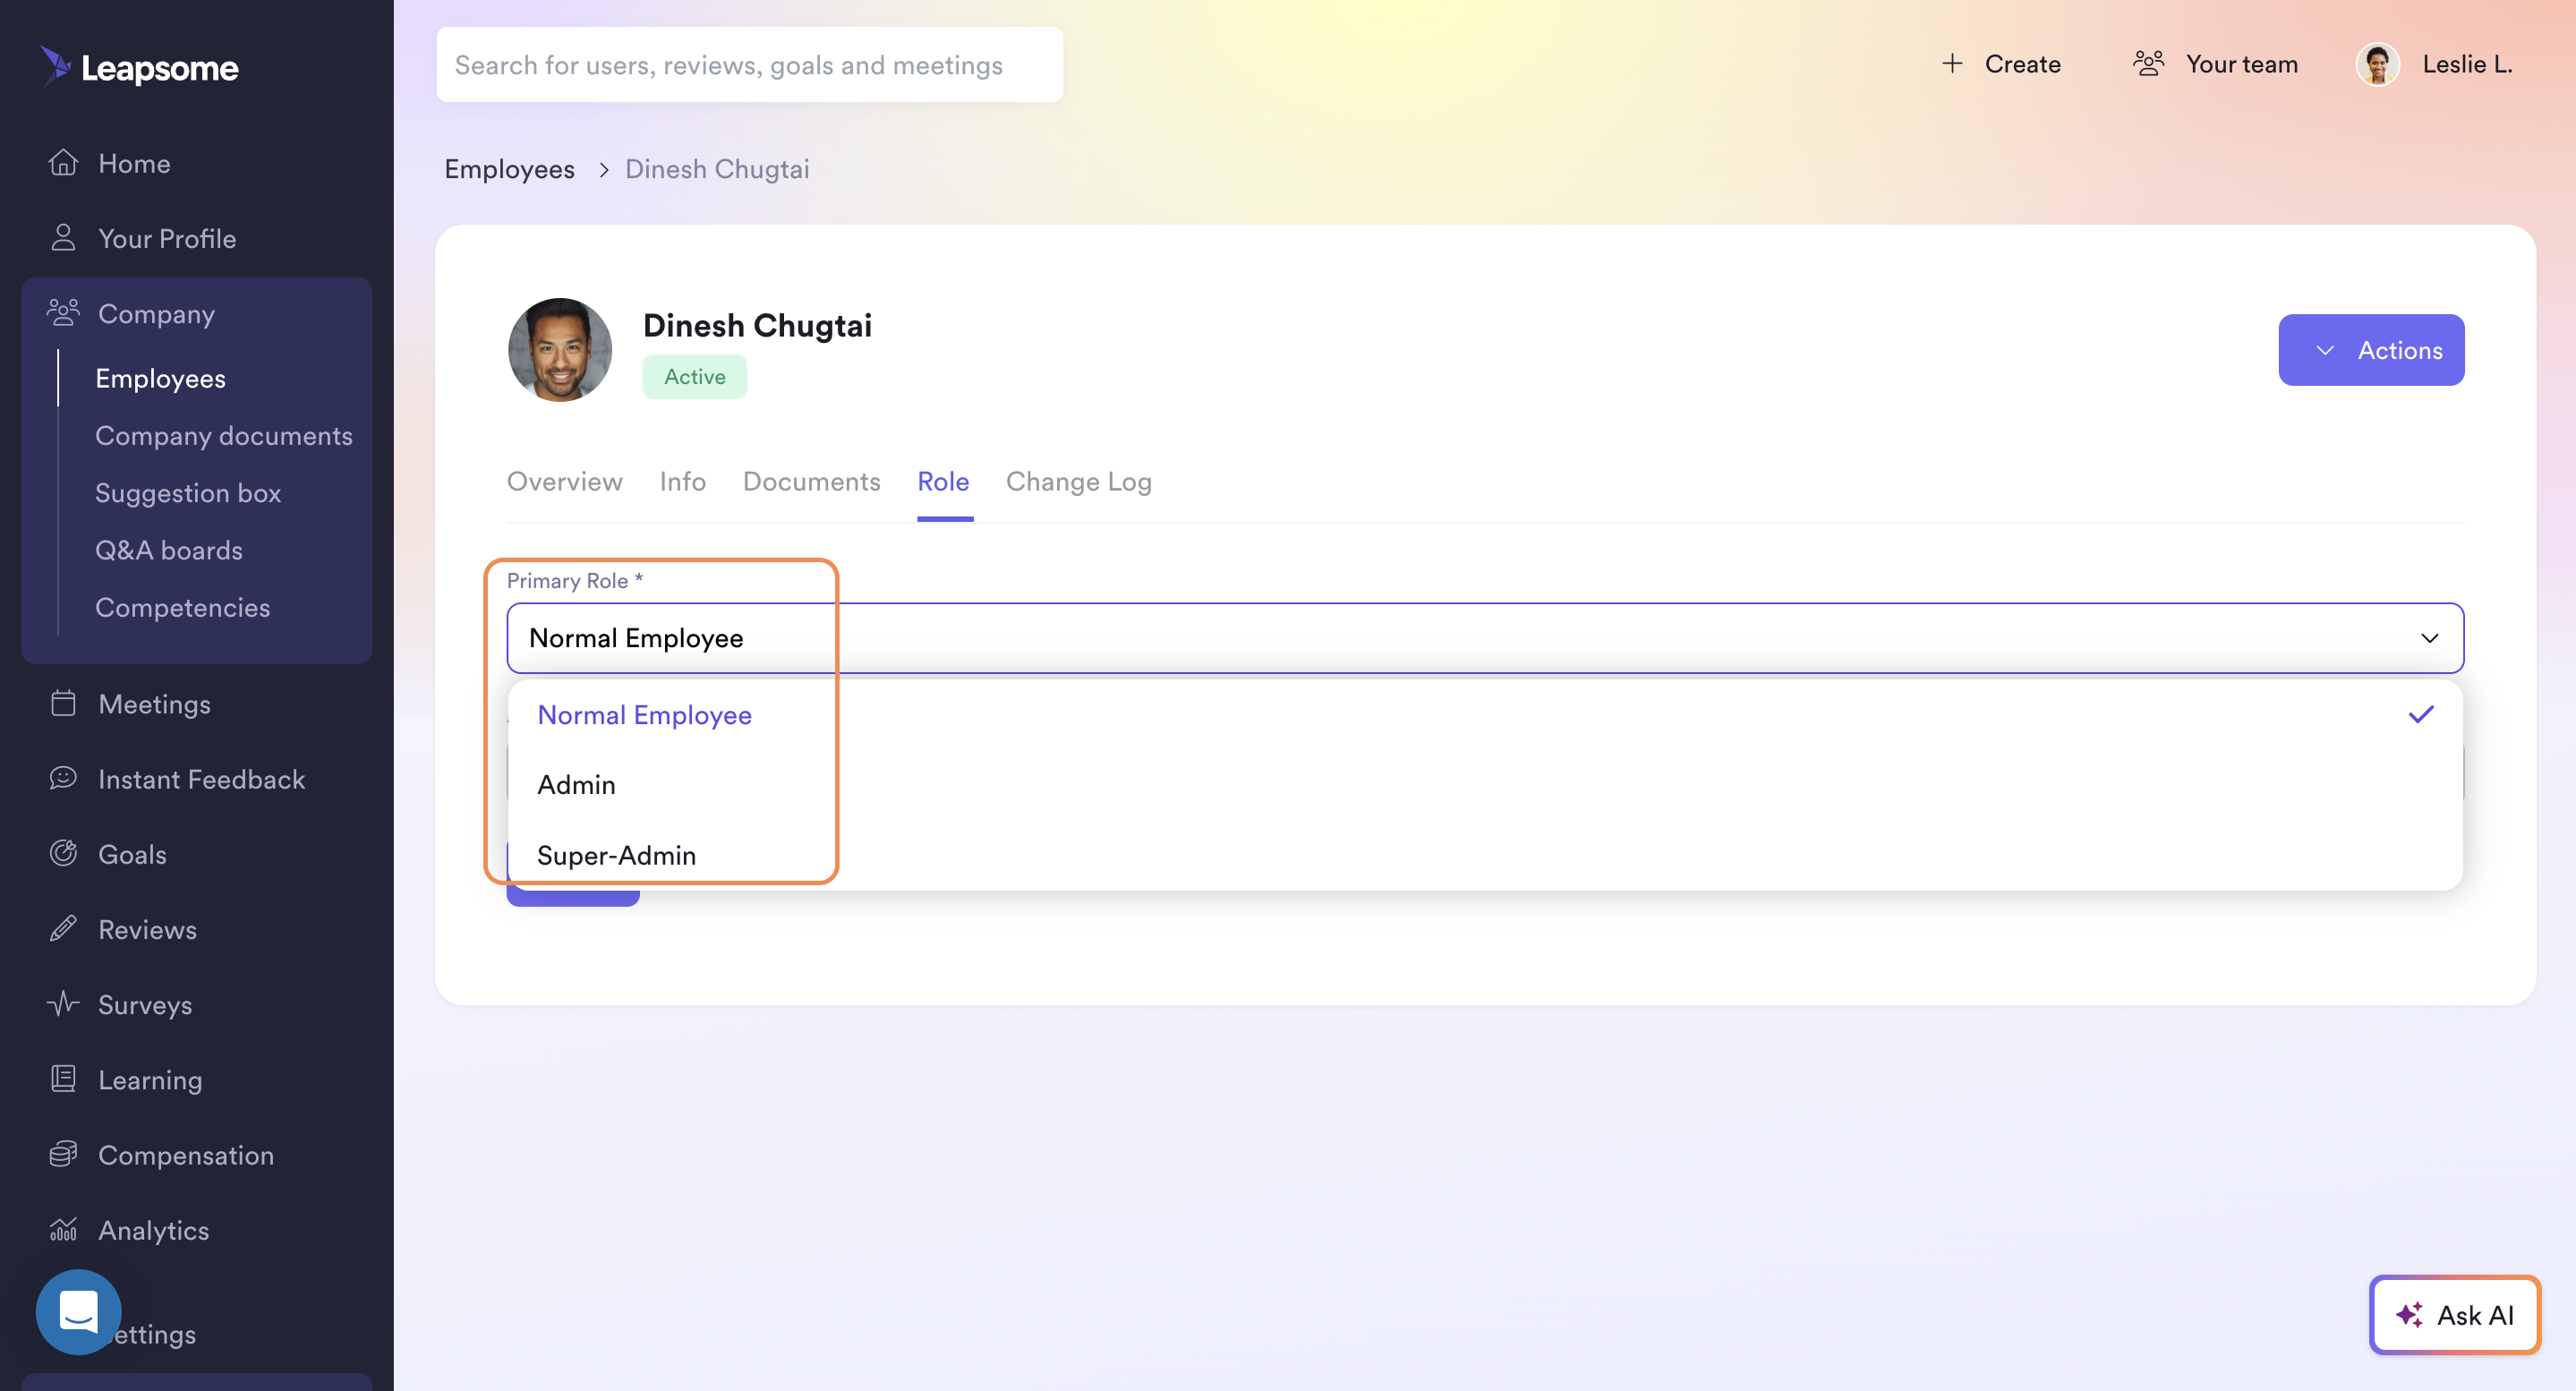2576x1391 pixels.
Task: Click the Dinesh Chugtai name heading
Action: (x=757, y=326)
